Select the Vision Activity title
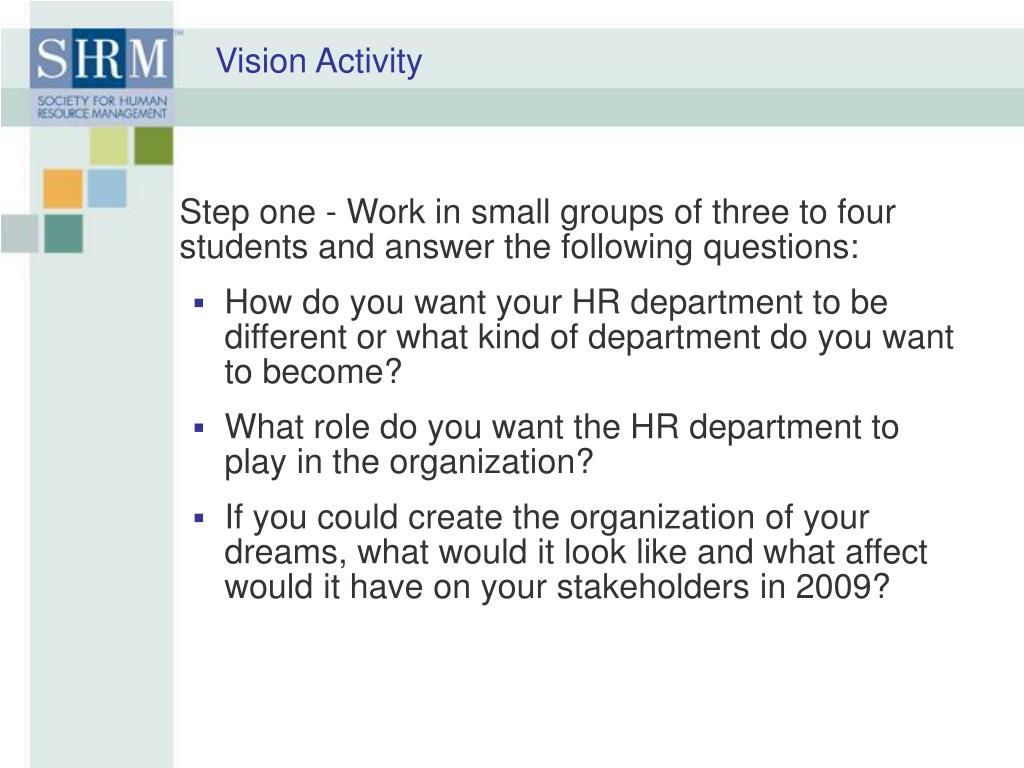This screenshot has width=1024, height=768. pyautogui.click(x=319, y=61)
